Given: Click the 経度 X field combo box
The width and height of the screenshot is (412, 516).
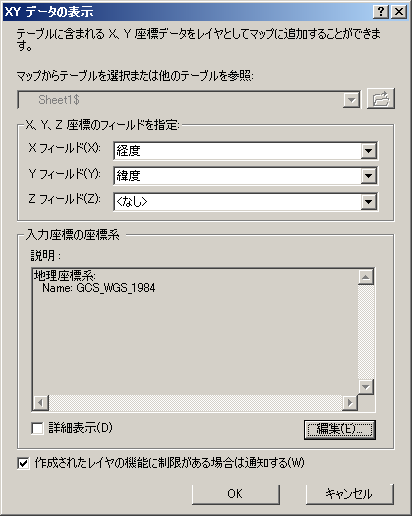Looking at the screenshot, I should (245, 151).
